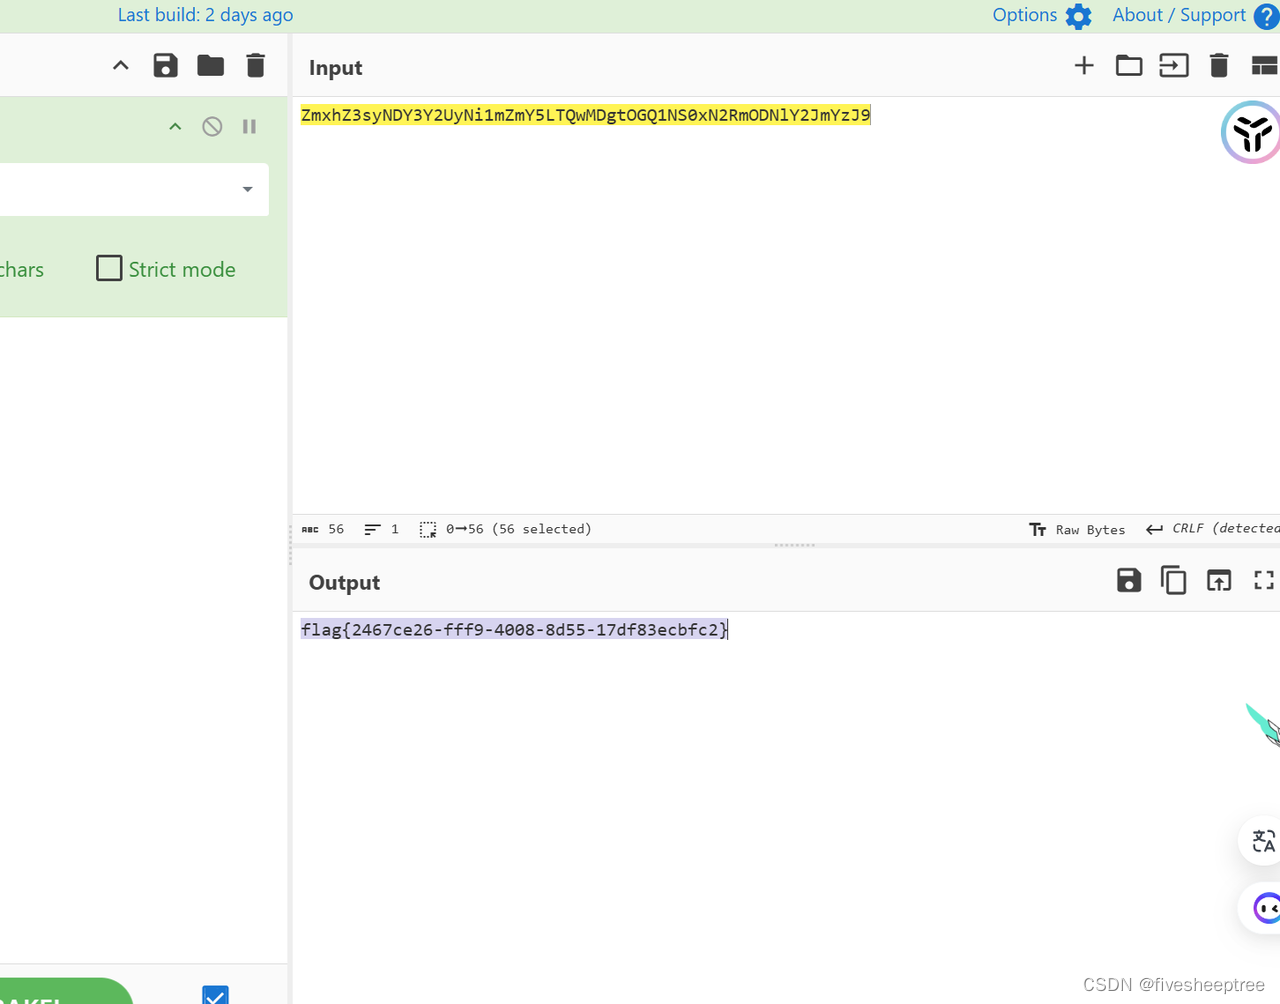The image size is (1280, 1004).
Task: Click inside the Base64 input text area
Action: tap(585, 114)
